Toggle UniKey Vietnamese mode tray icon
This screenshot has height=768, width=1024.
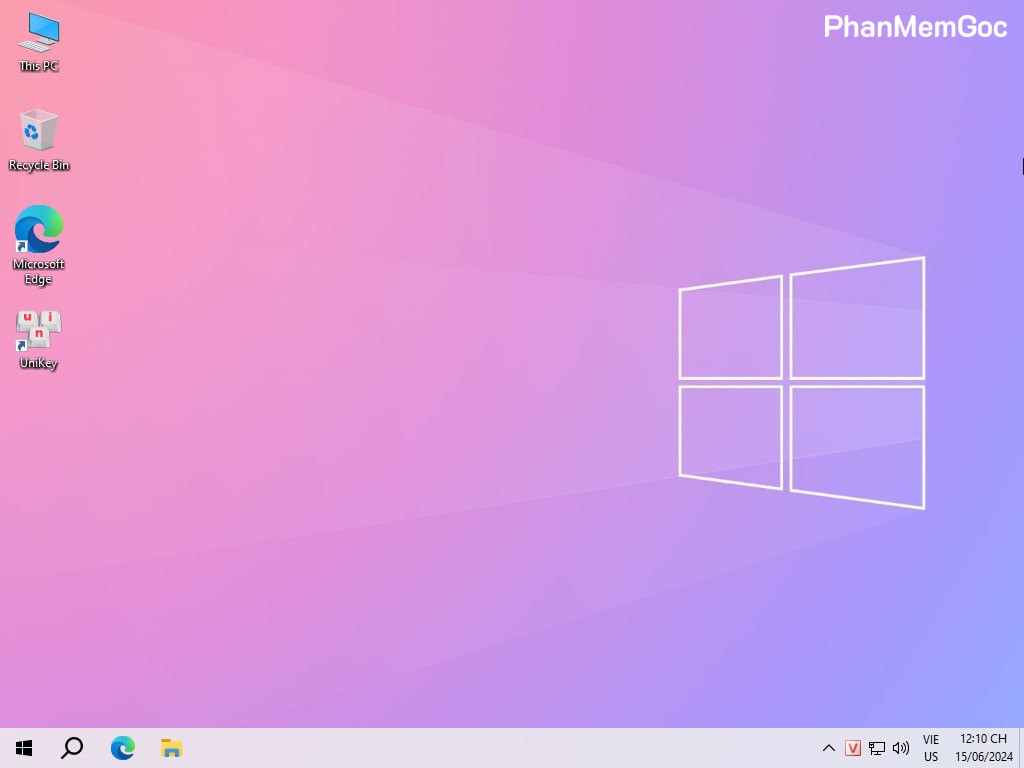click(x=853, y=748)
